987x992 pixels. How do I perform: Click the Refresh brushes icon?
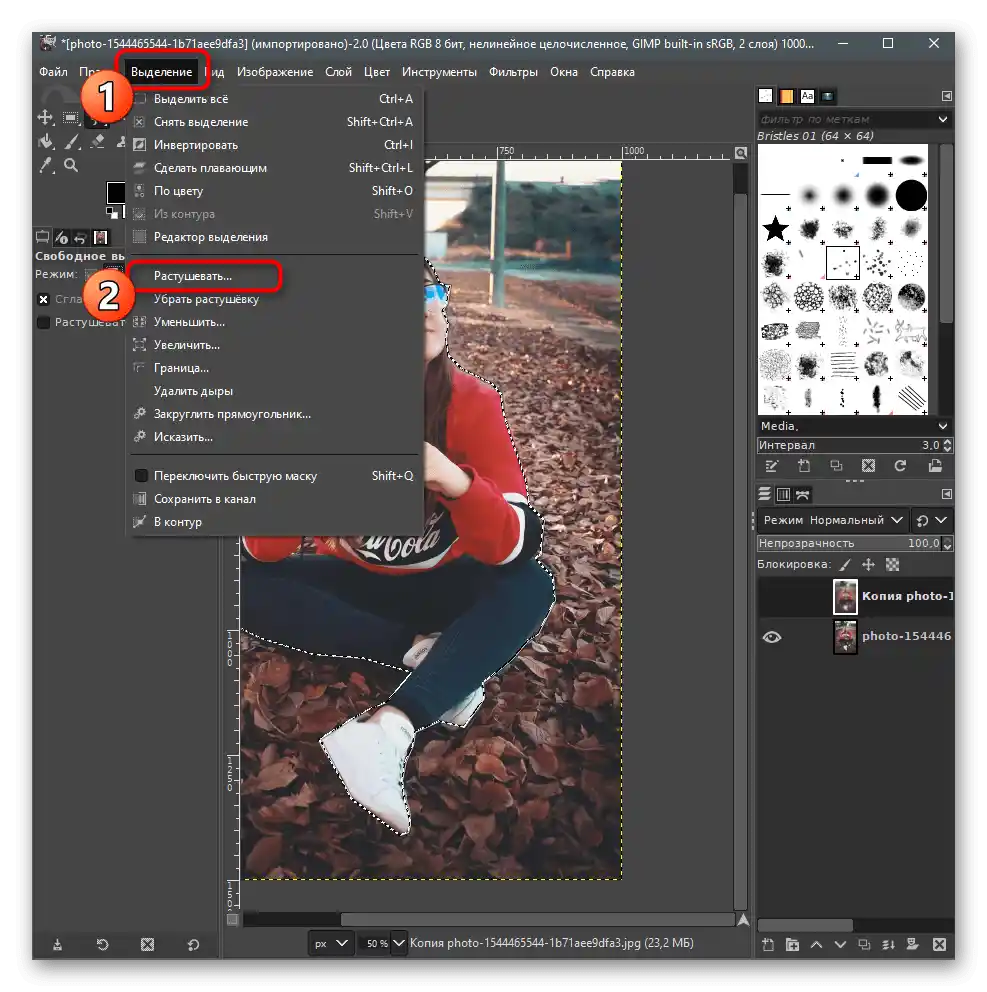[900, 466]
